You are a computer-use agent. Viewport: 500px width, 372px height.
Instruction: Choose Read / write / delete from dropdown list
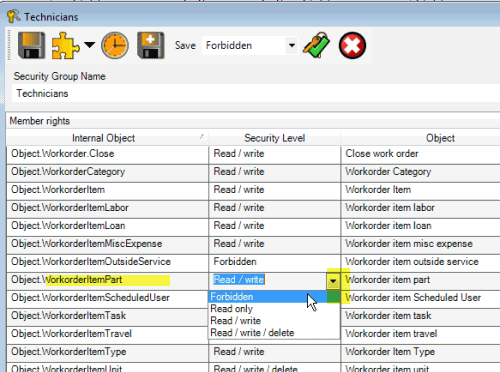(274, 333)
